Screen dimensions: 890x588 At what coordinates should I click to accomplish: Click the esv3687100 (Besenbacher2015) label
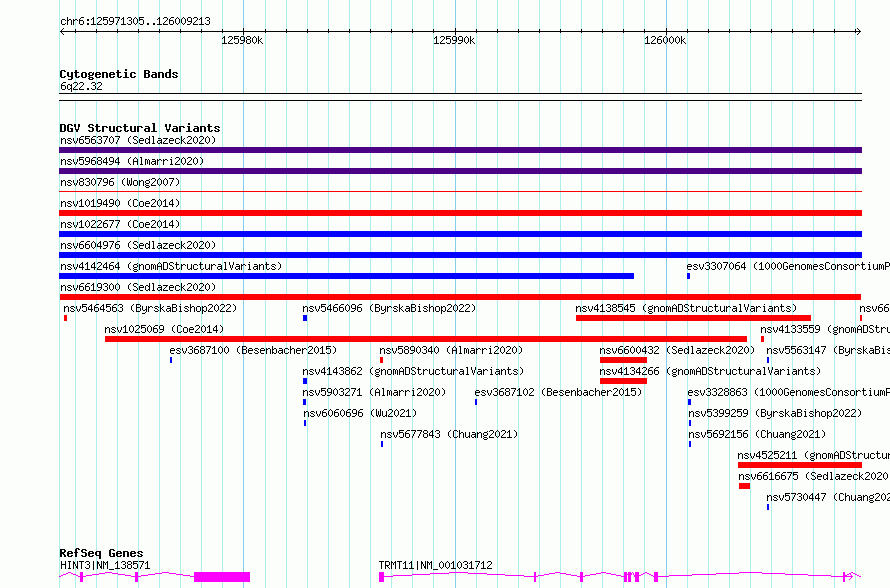pyautogui.click(x=253, y=350)
